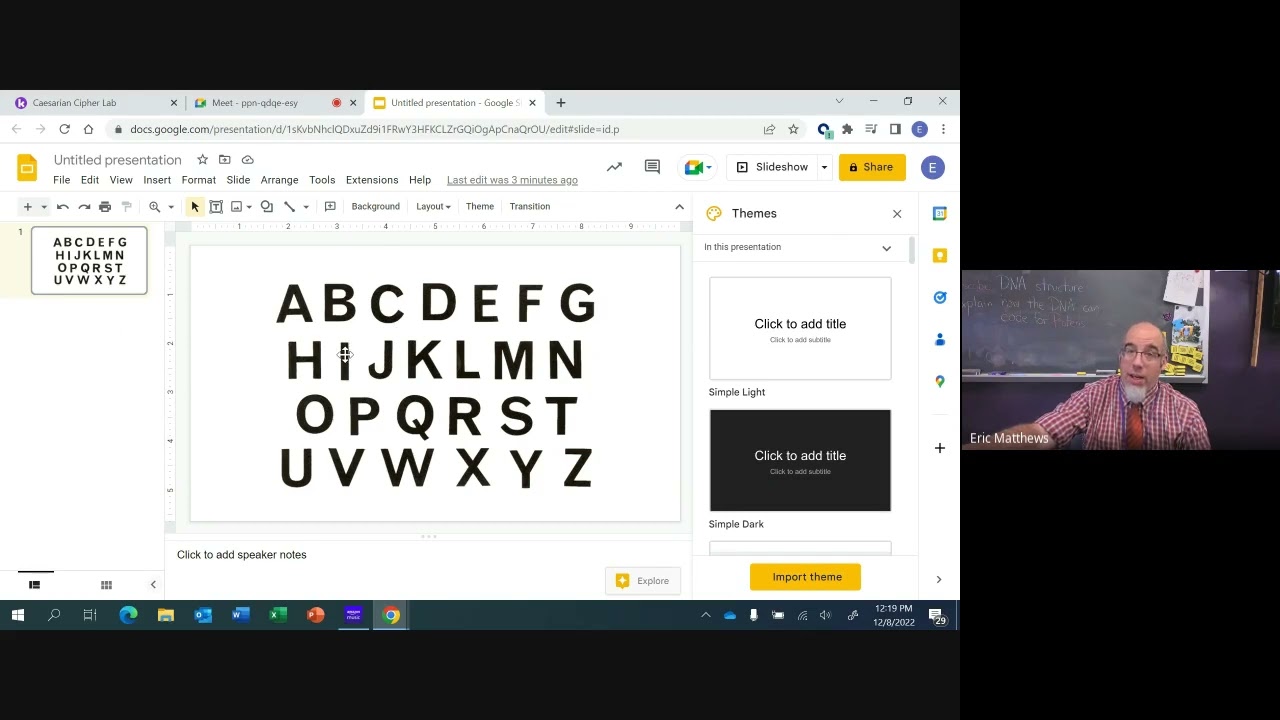The width and height of the screenshot is (1280, 720).
Task: Open Microsoft Edge from the taskbar
Action: (x=128, y=615)
